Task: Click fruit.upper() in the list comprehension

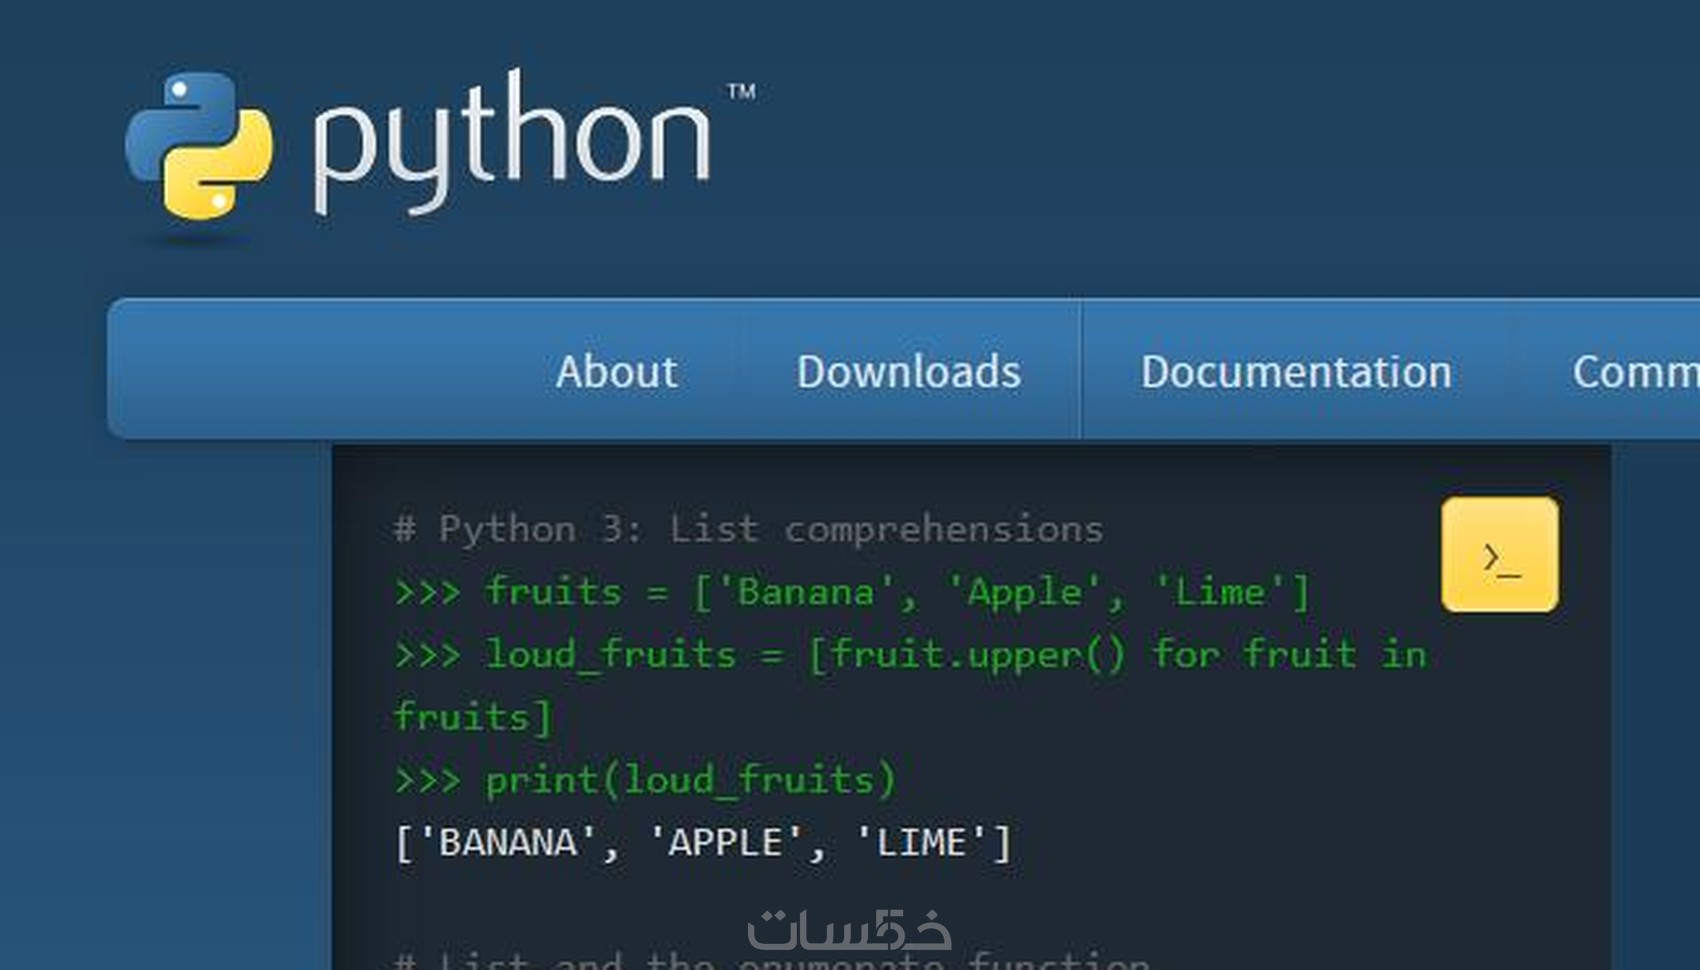Action: [977, 655]
